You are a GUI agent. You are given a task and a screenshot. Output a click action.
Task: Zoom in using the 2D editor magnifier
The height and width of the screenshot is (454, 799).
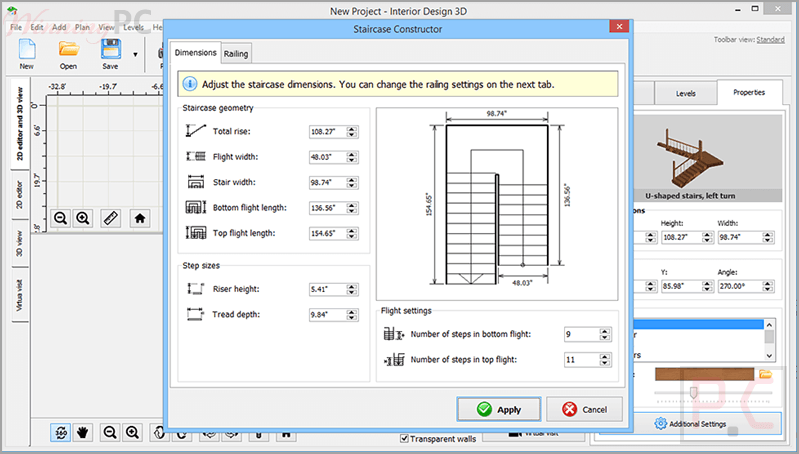[83, 219]
